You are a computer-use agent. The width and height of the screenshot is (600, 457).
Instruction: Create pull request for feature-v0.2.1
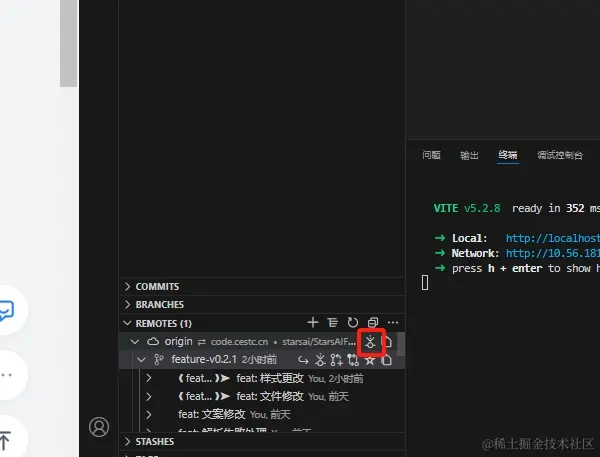coord(336,360)
